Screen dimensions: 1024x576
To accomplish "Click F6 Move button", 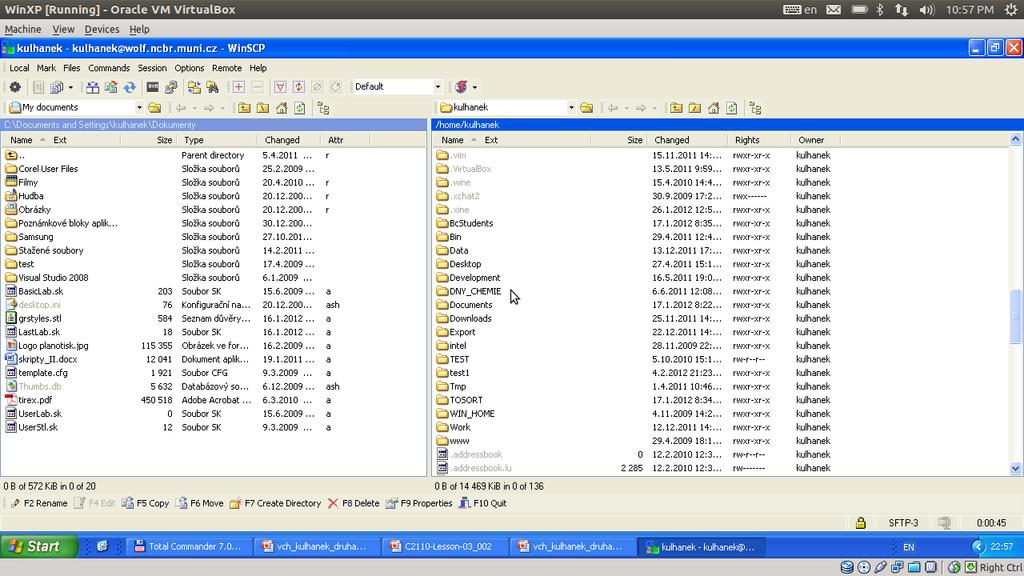I will pyautogui.click(x=199, y=504).
